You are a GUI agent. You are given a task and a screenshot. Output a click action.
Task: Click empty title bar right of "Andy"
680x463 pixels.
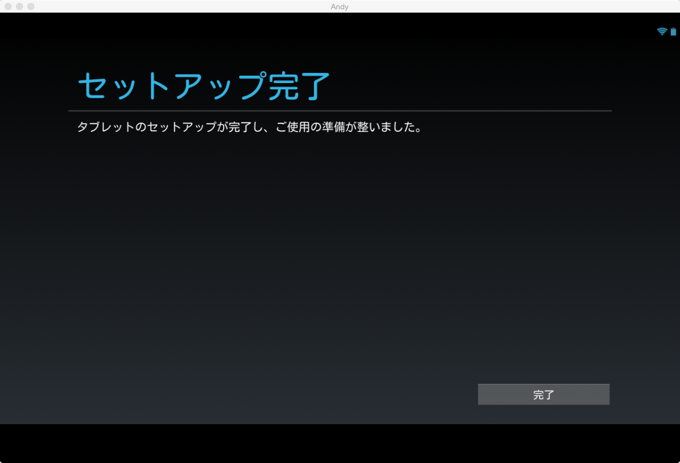[500, 6]
